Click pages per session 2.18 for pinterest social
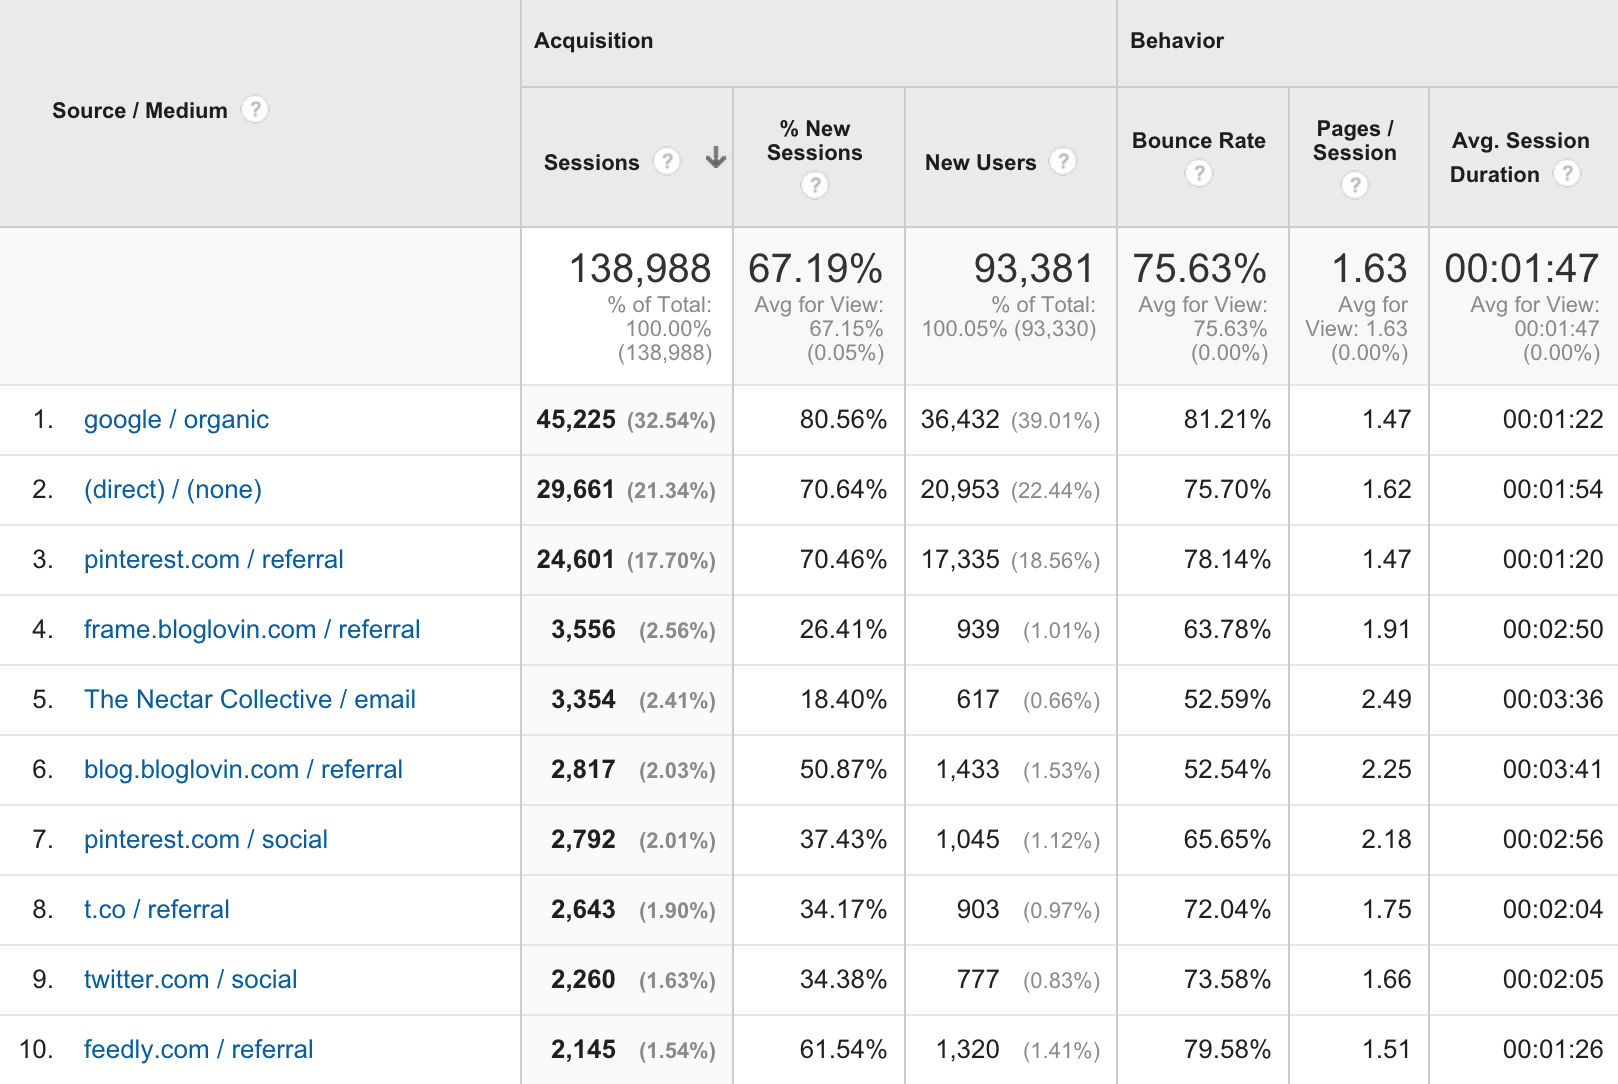 tap(1386, 839)
